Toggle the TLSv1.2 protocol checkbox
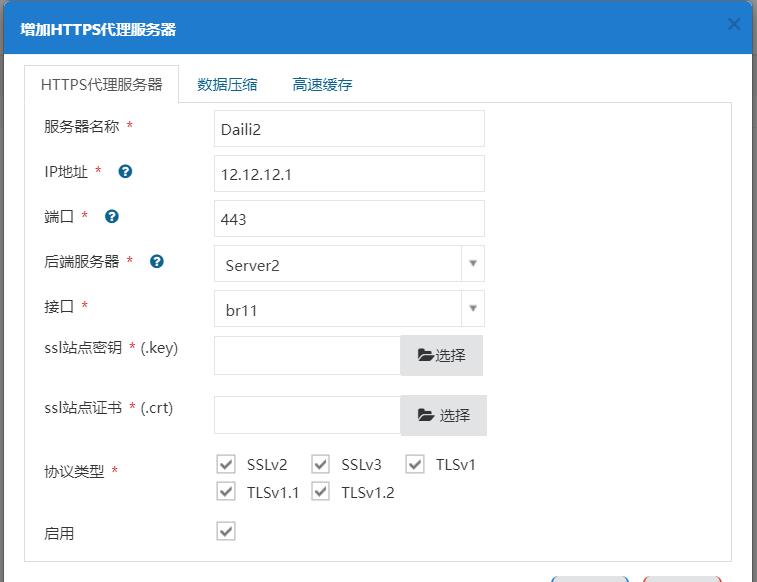757x582 pixels. pos(321,491)
